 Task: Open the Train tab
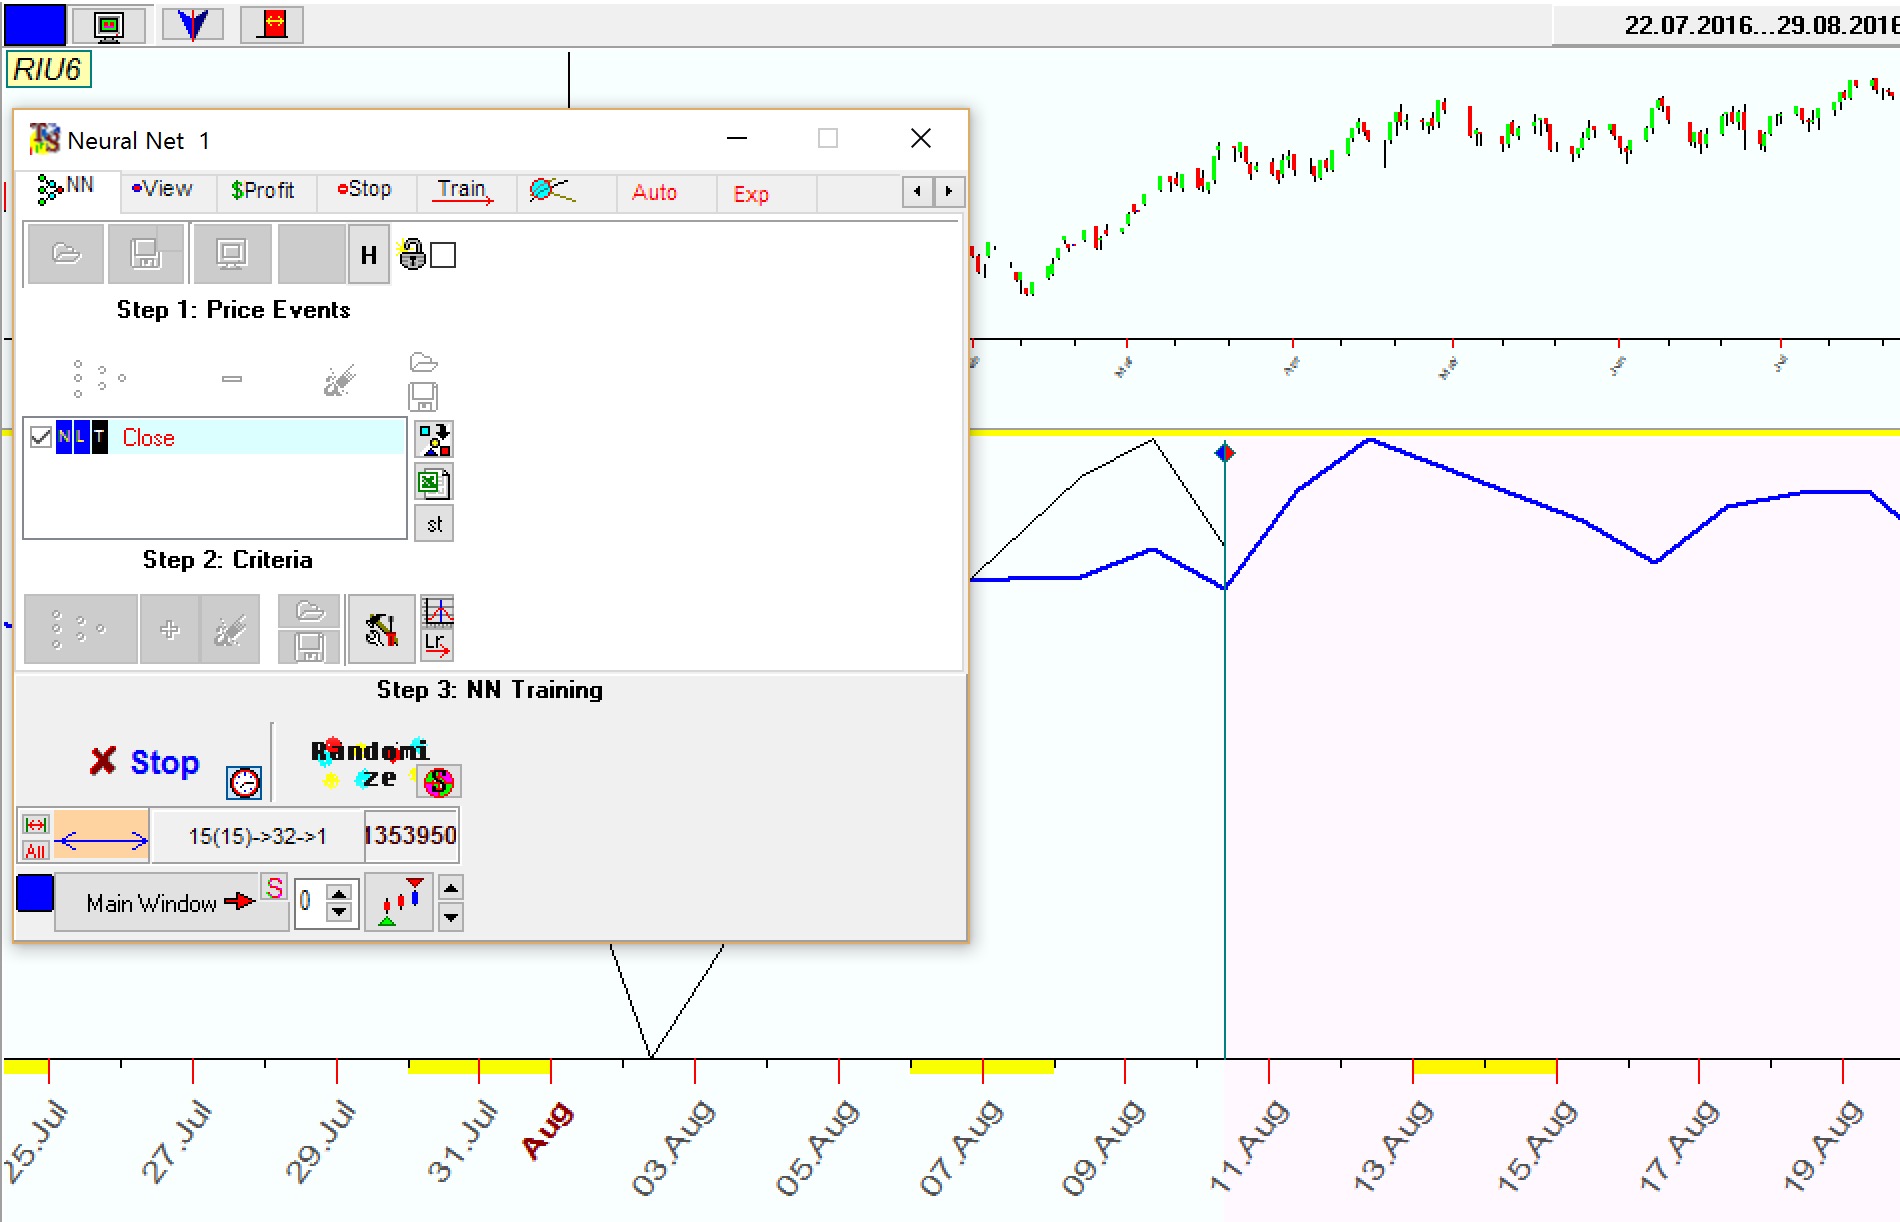(x=462, y=190)
